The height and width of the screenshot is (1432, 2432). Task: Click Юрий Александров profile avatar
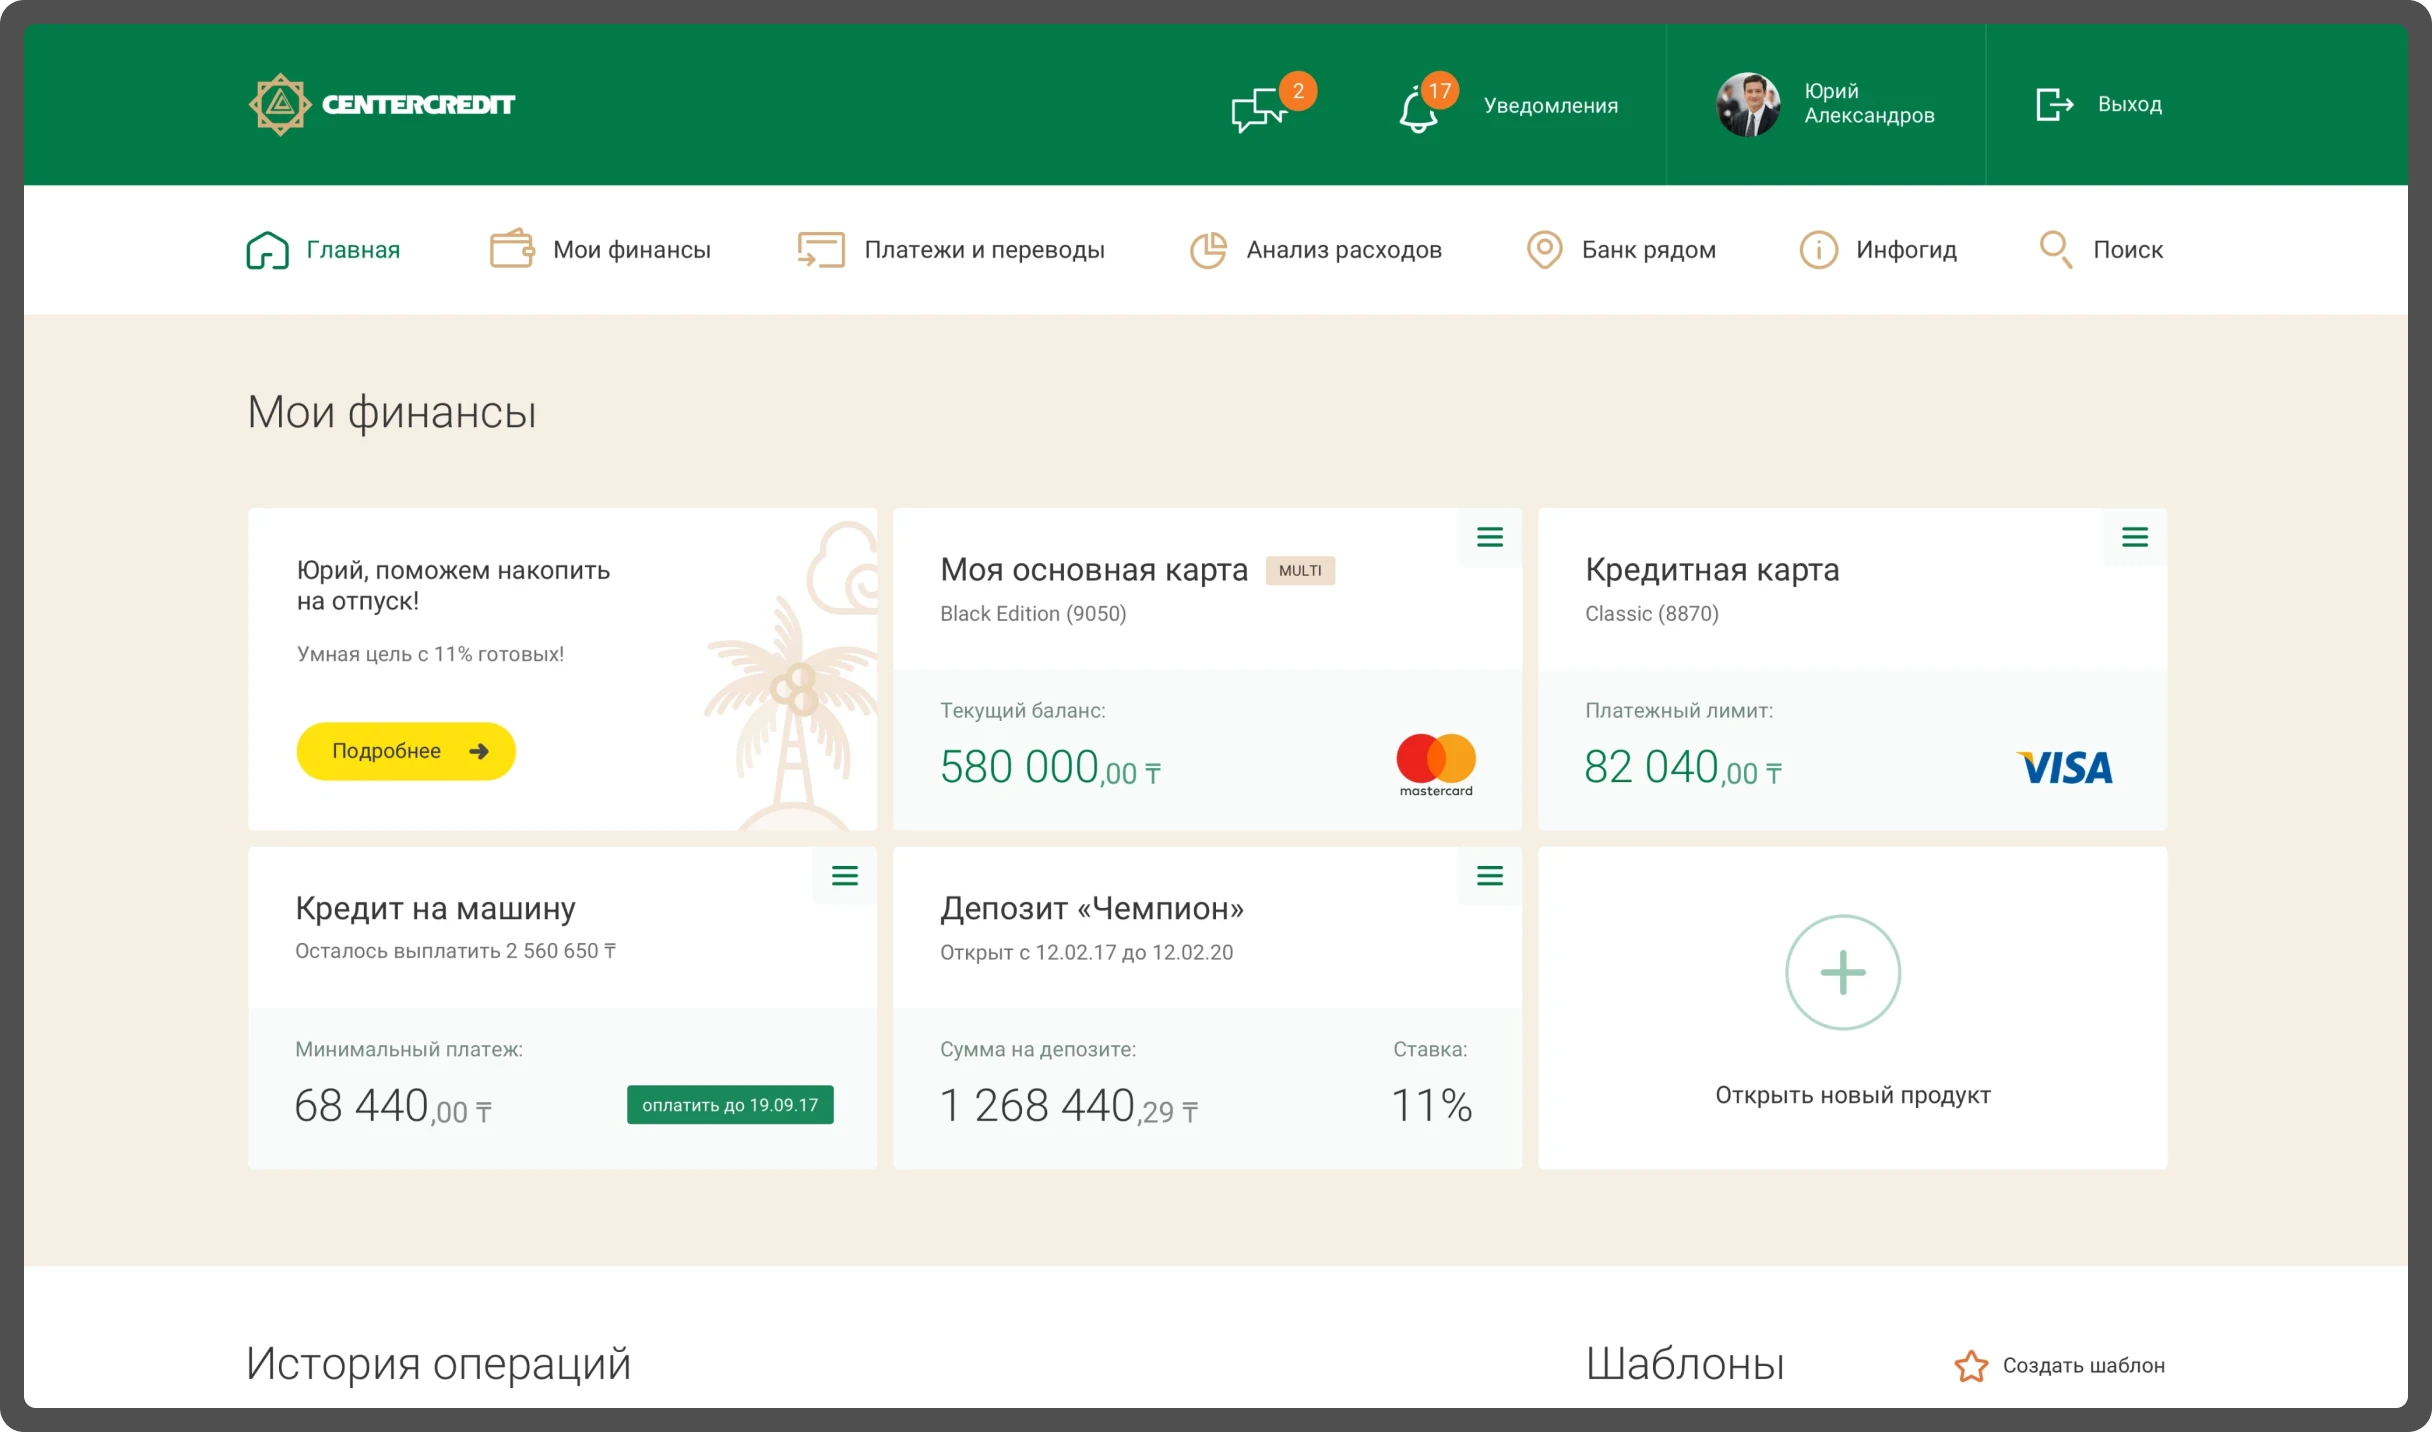tap(1748, 104)
